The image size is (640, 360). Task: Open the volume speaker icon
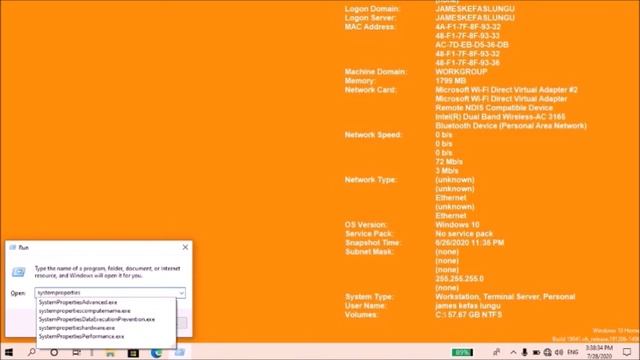(559, 352)
